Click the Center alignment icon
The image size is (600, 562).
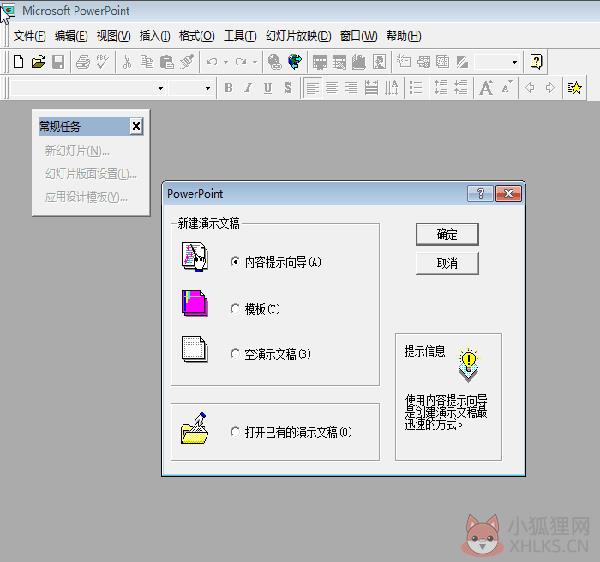332,88
